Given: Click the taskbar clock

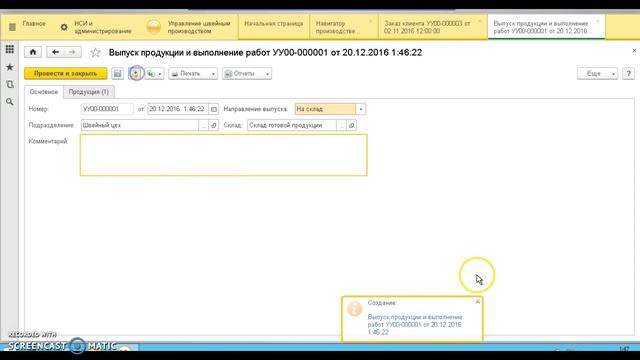Looking at the screenshot, I should click(x=624, y=349).
